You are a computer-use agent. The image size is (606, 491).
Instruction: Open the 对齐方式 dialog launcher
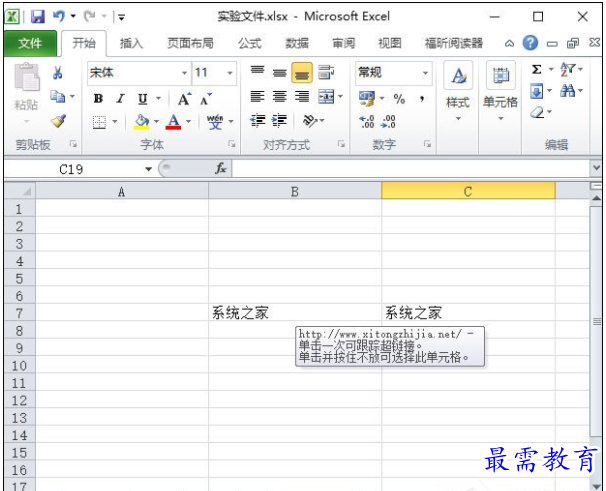coord(341,144)
